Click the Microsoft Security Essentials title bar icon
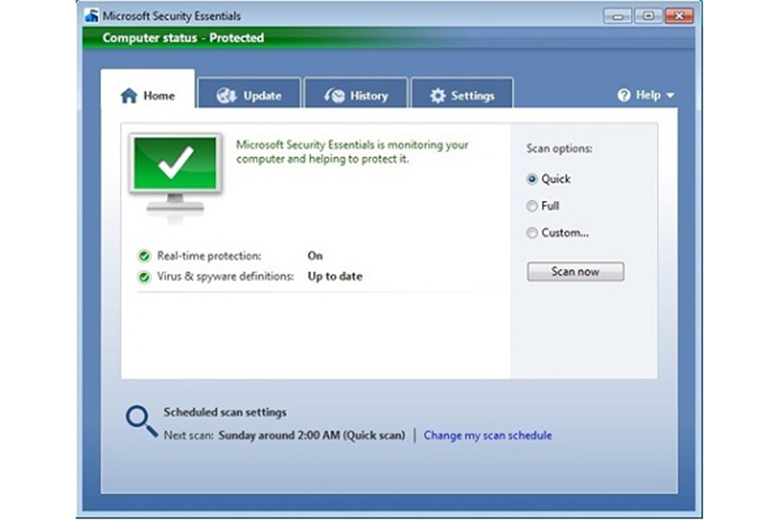The height and width of the screenshot is (520, 780). 92,15
